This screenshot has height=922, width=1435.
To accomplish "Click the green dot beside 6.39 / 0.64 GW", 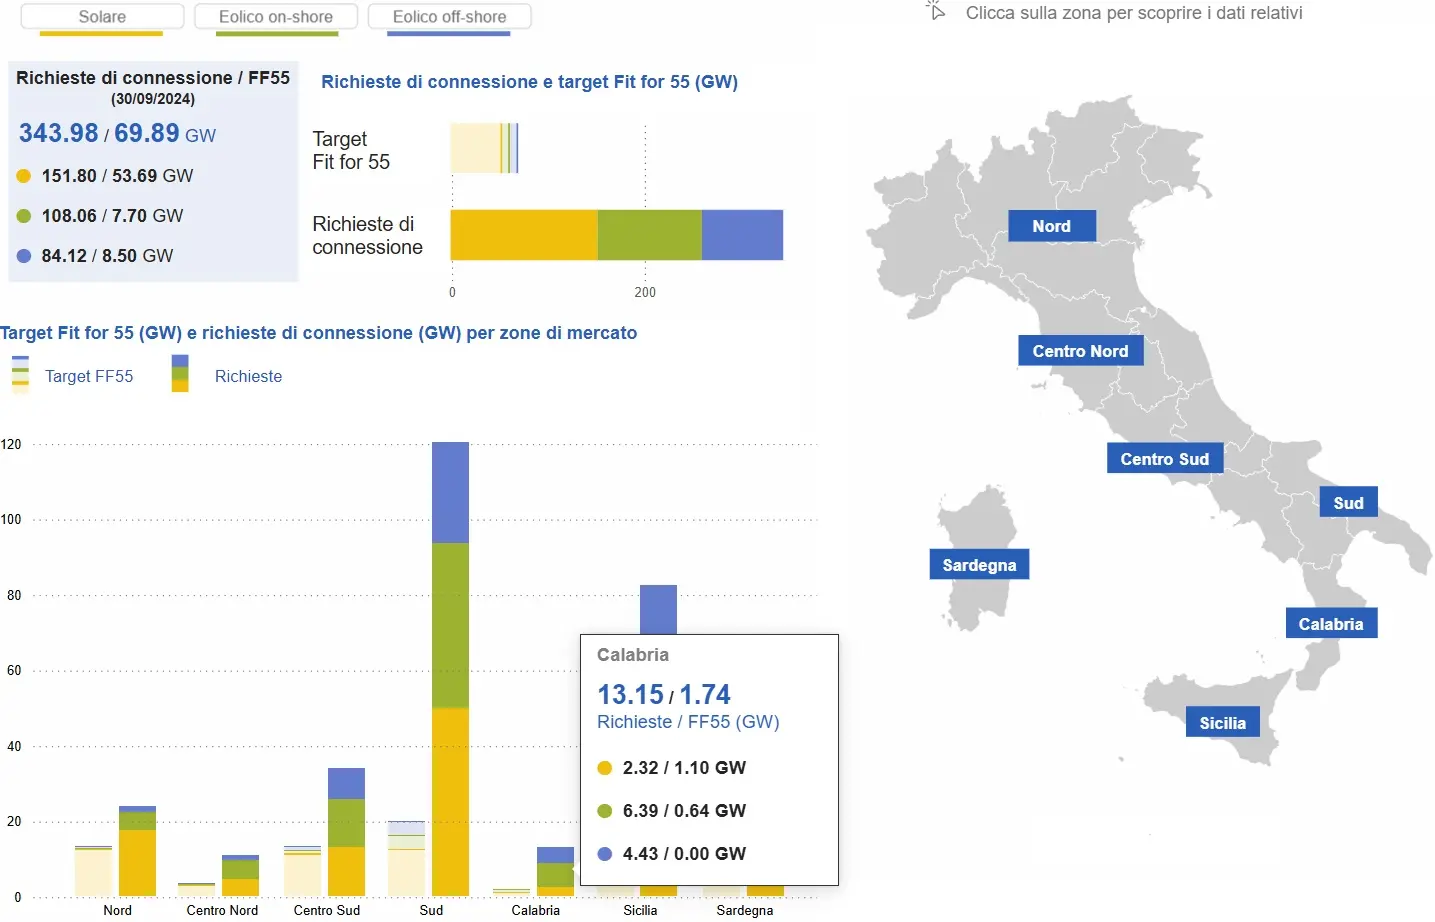I will coord(604,811).
